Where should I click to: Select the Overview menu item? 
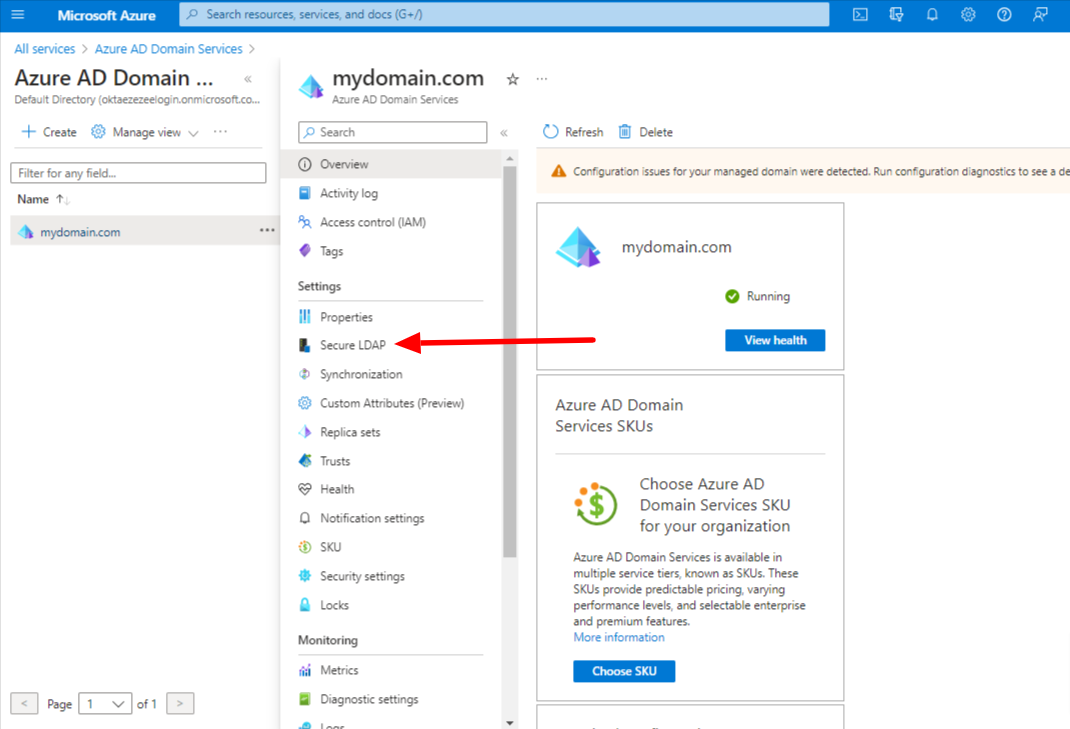pos(392,164)
